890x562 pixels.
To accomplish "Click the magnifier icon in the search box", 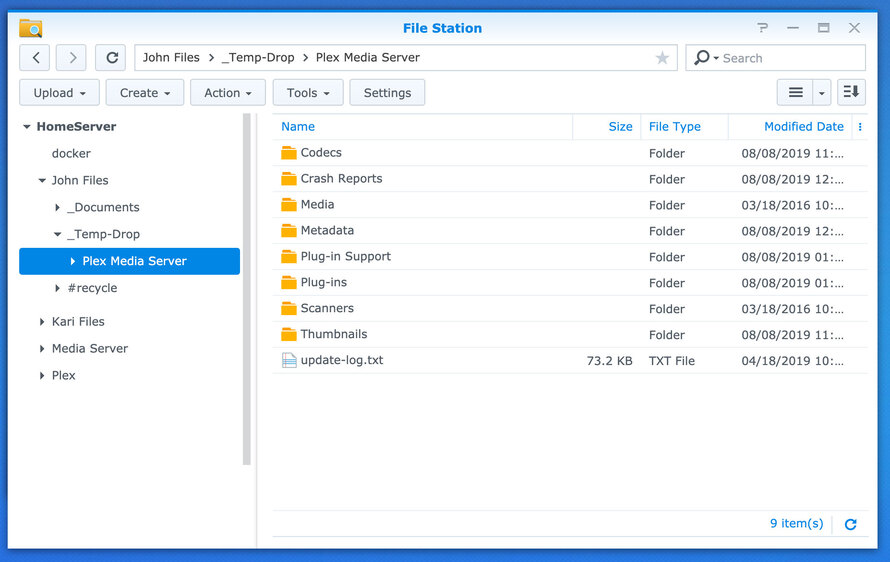I will (702, 57).
